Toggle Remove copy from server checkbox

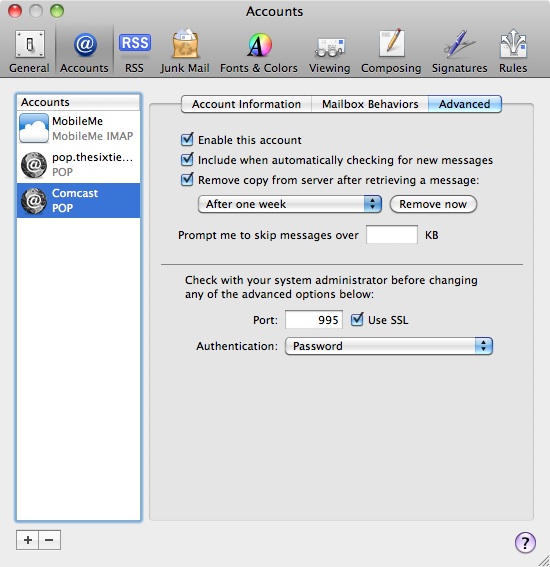[187, 179]
